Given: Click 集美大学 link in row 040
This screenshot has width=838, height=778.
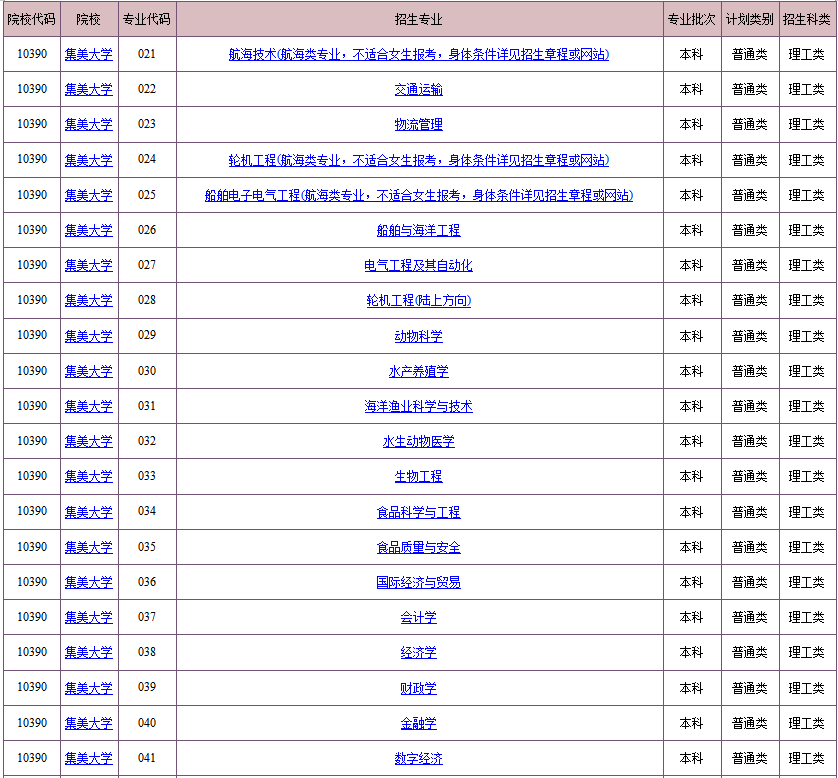Looking at the screenshot, I should (x=89, y=723).
